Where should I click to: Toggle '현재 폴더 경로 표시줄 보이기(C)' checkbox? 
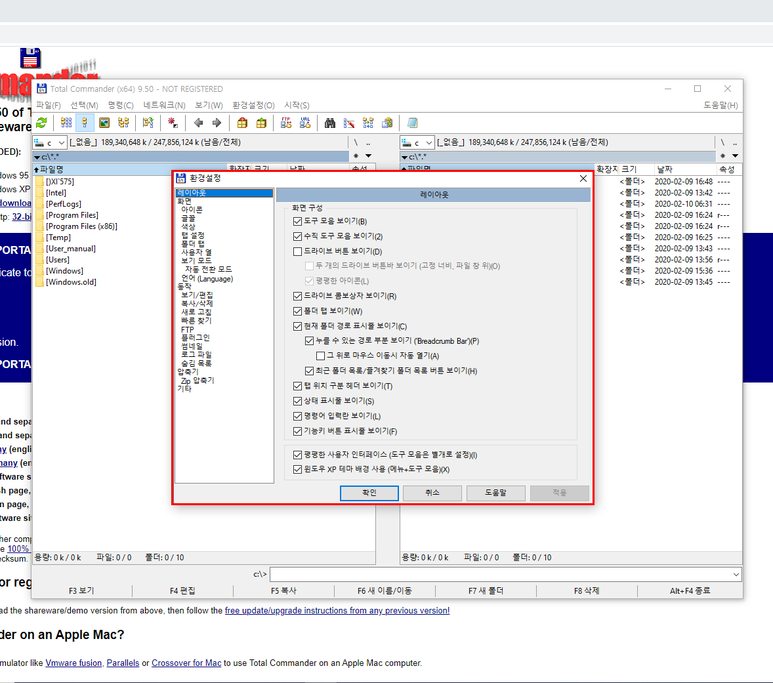pos(297,326)
